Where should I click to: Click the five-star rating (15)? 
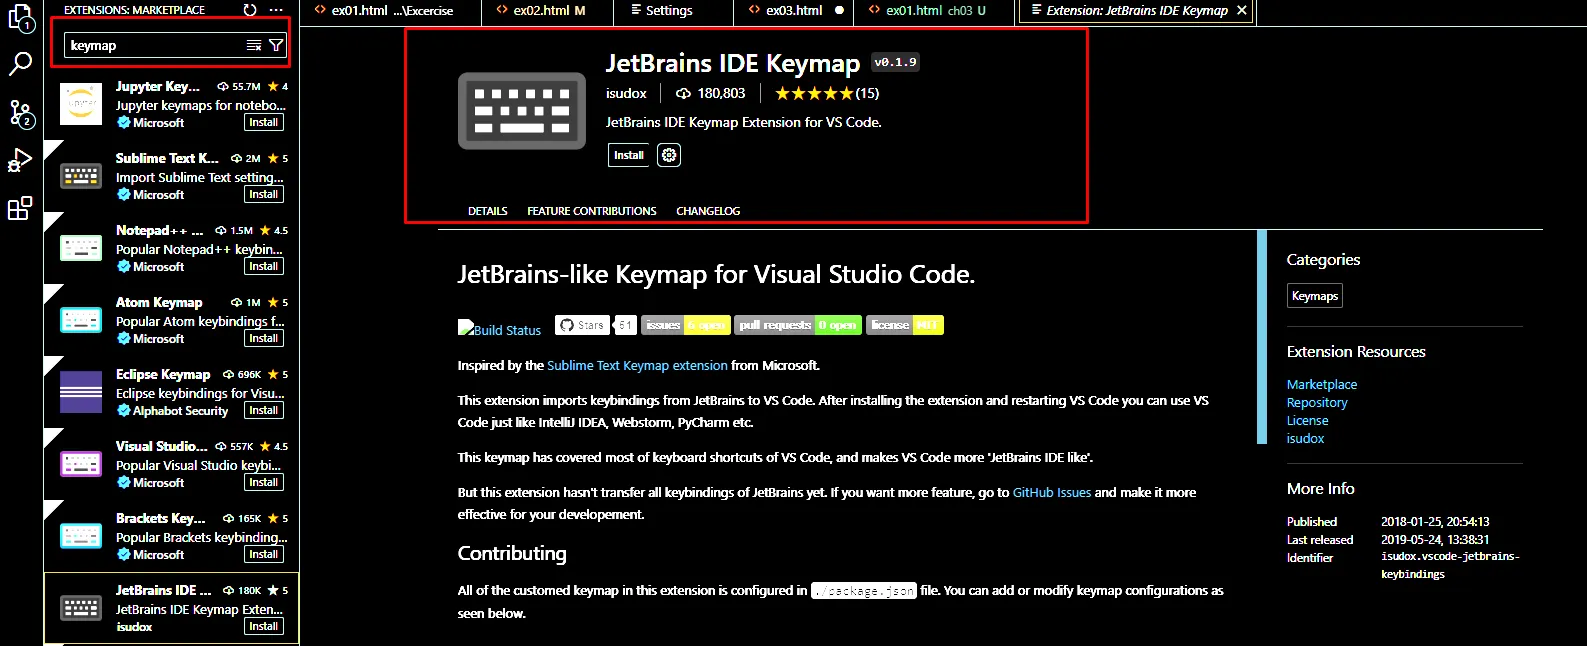click(827, 93)
